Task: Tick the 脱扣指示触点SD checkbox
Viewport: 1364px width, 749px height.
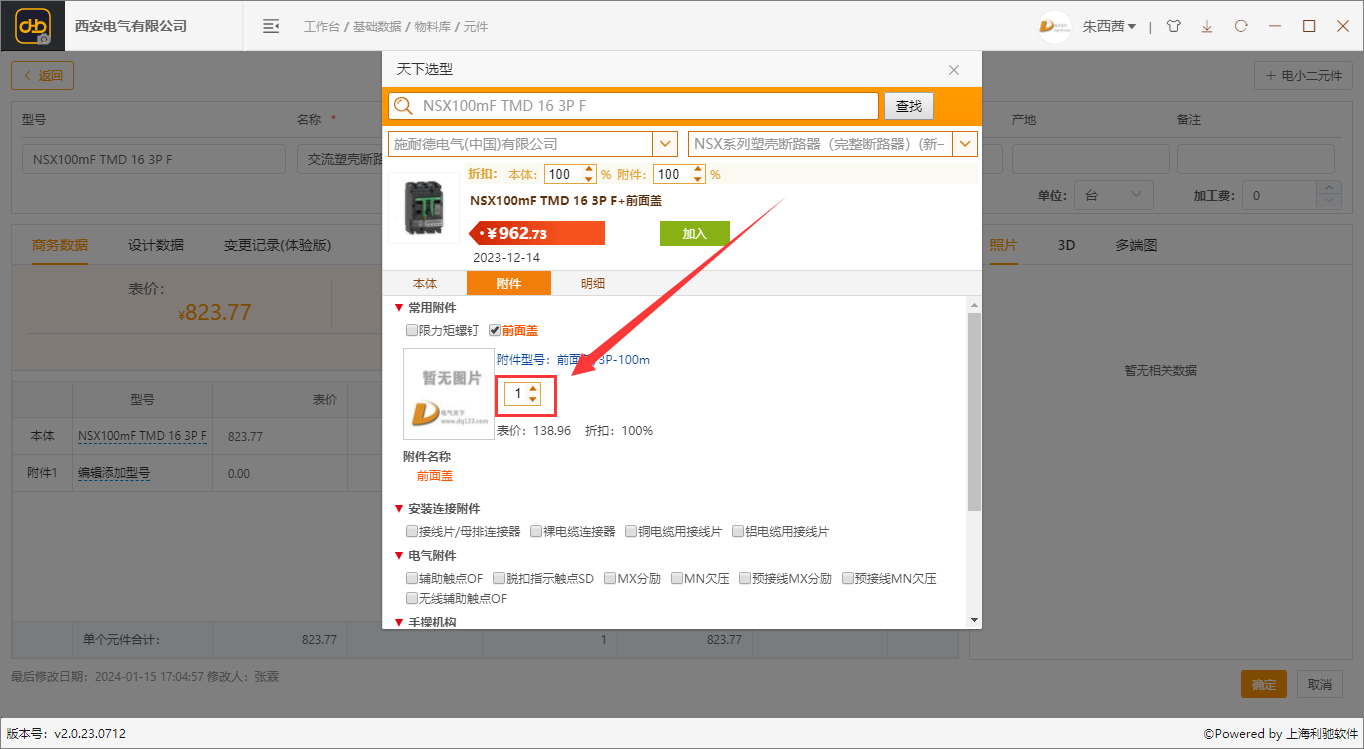Action: point(499,578)
